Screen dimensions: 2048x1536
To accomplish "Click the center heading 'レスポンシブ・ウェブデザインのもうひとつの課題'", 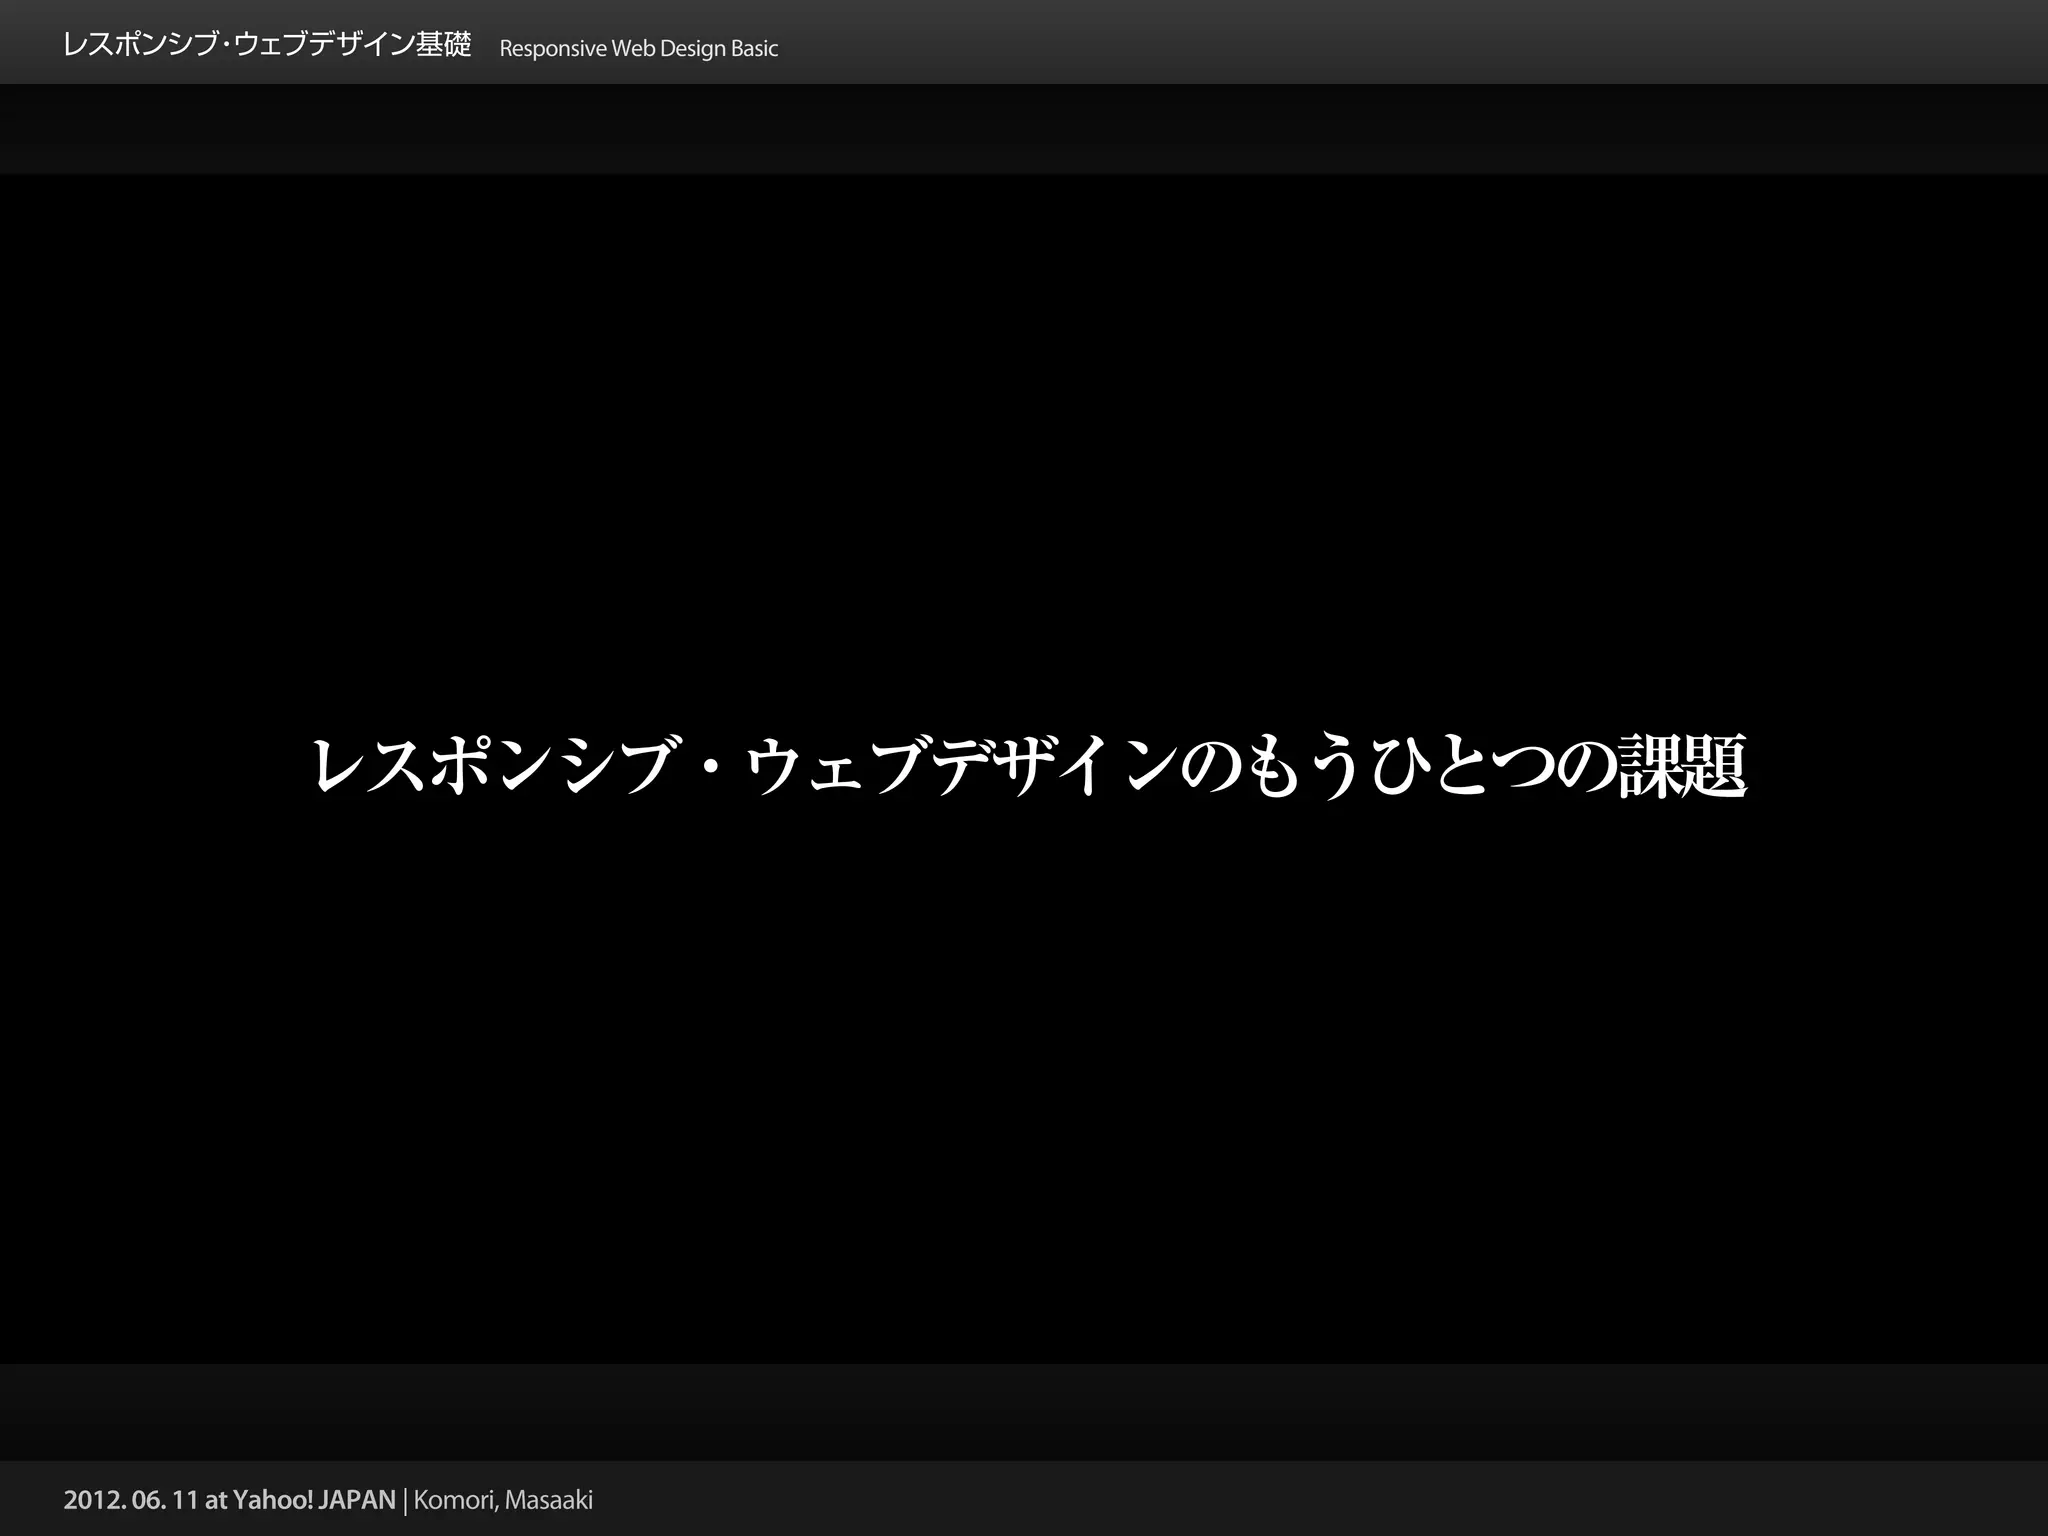I will 1030,767.
